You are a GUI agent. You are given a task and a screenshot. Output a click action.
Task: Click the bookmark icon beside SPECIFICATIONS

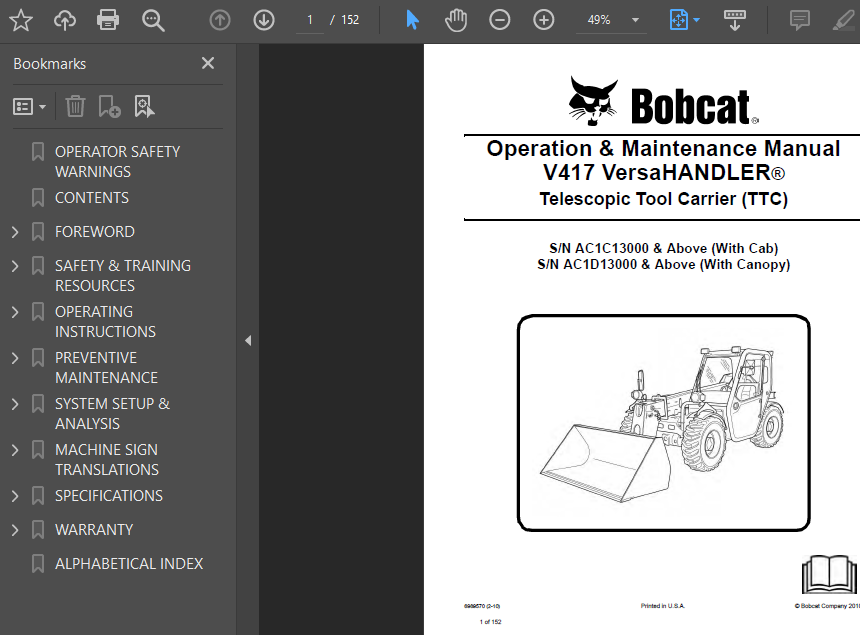point(38,496)
